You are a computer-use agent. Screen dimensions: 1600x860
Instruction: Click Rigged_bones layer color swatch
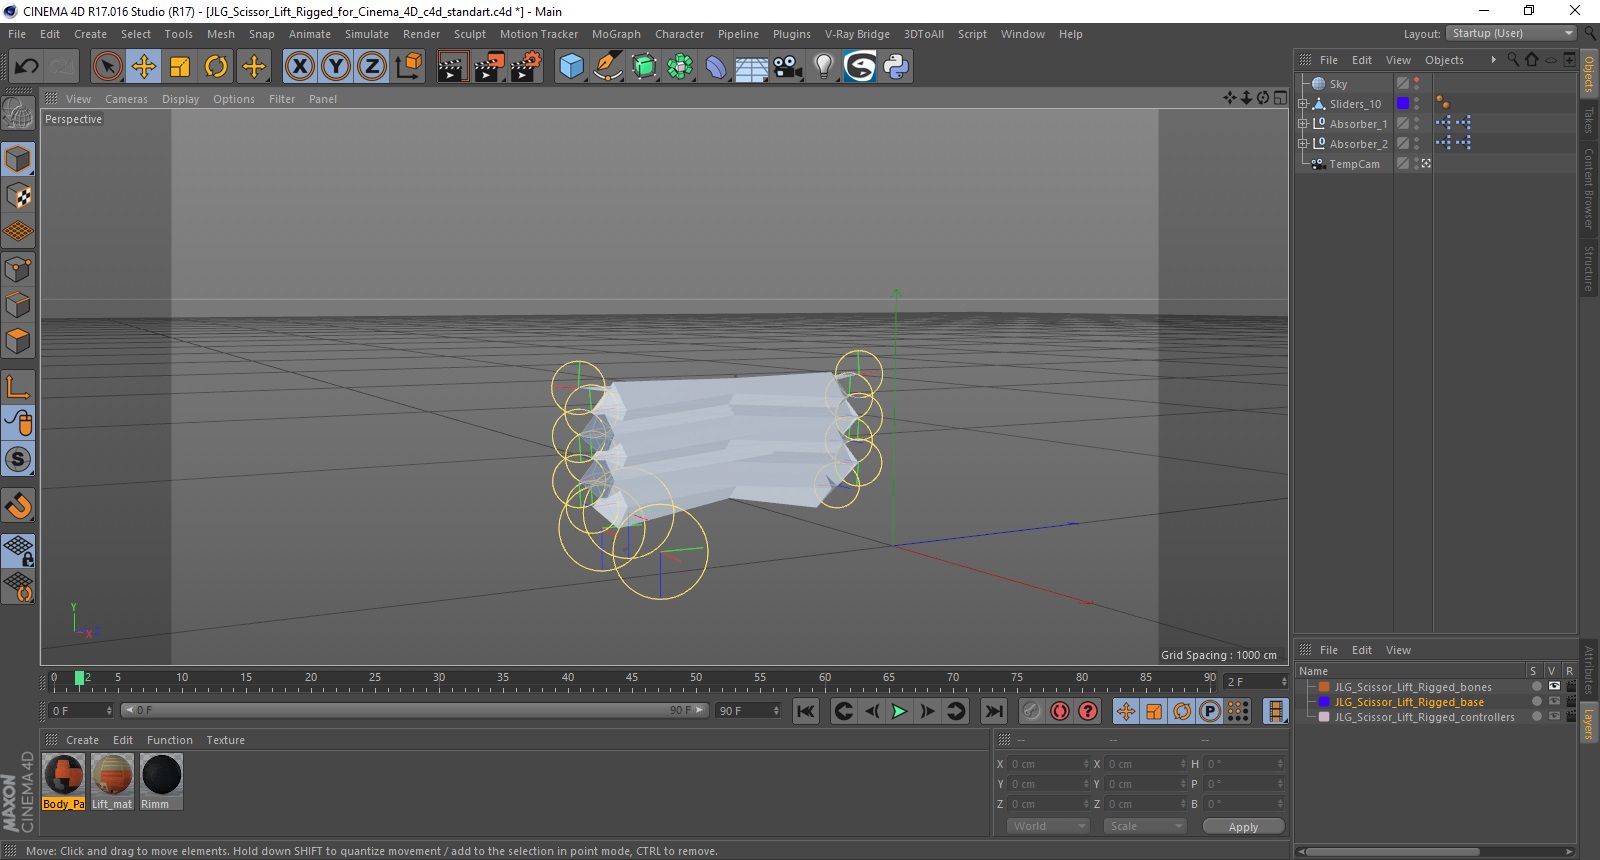tap(1324, 687)
